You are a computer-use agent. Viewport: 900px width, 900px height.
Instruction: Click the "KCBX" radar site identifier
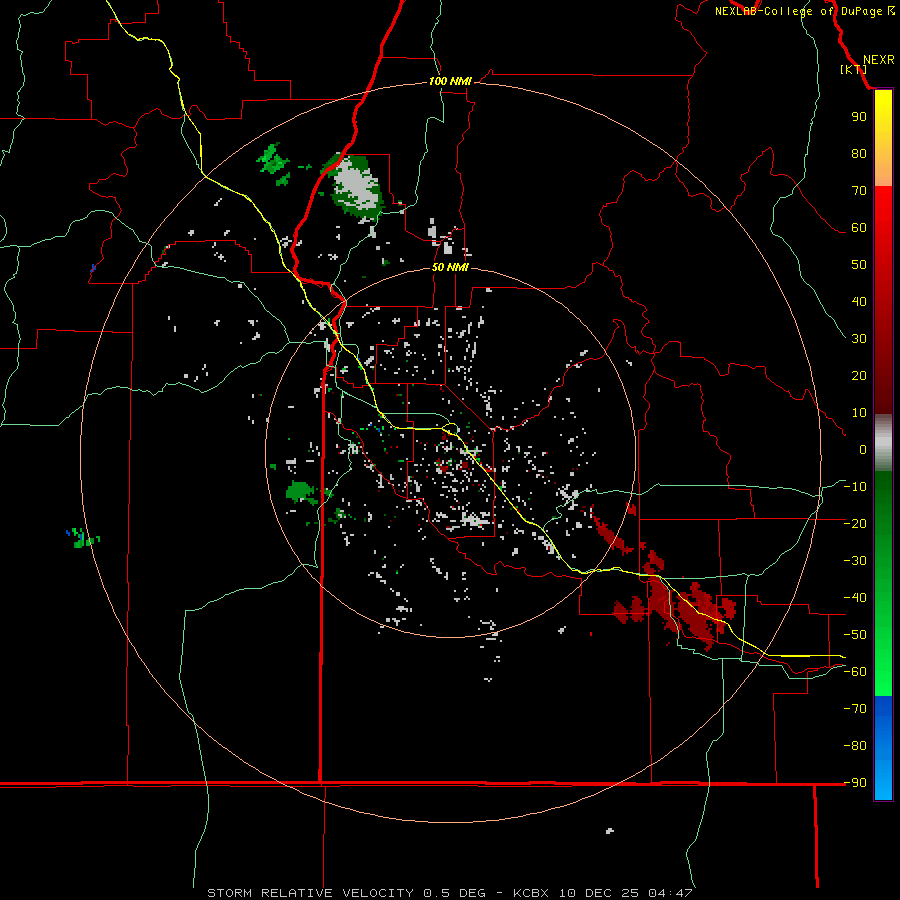[531, 893]
